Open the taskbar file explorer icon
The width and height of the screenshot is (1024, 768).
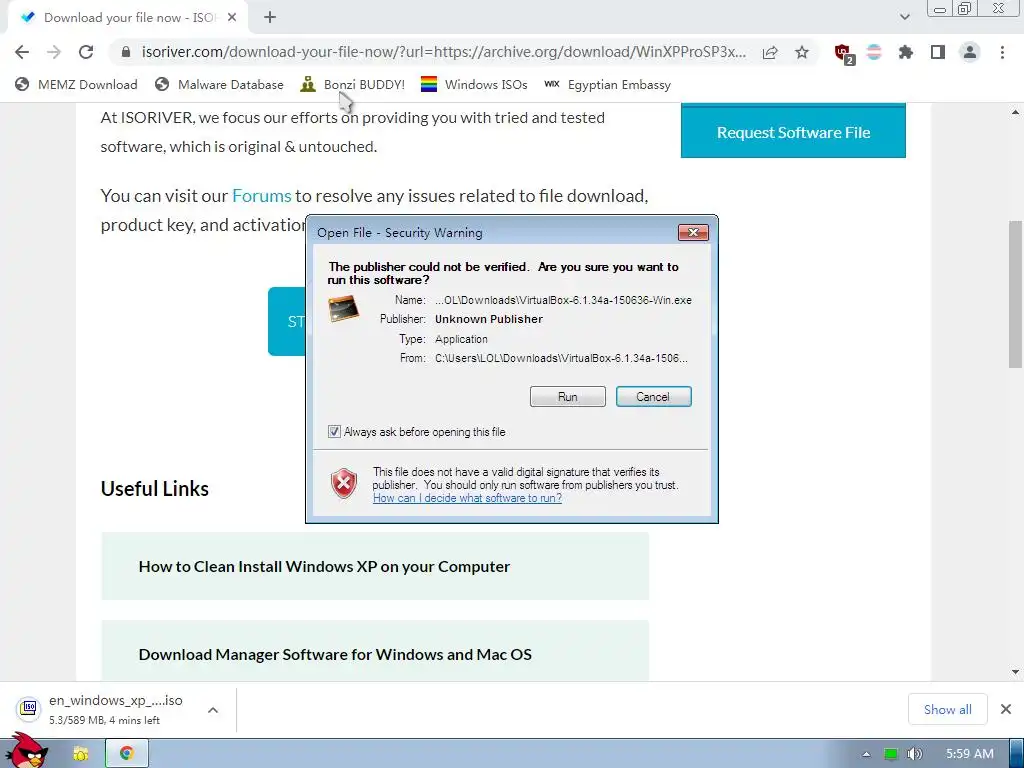pos(81,754)
